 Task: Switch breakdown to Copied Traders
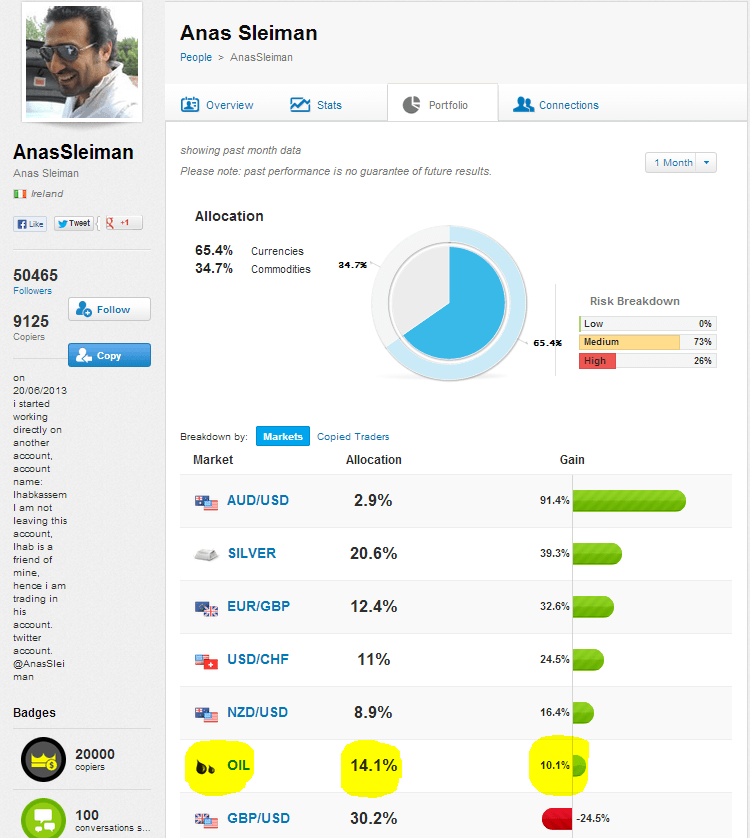[353, 437]
